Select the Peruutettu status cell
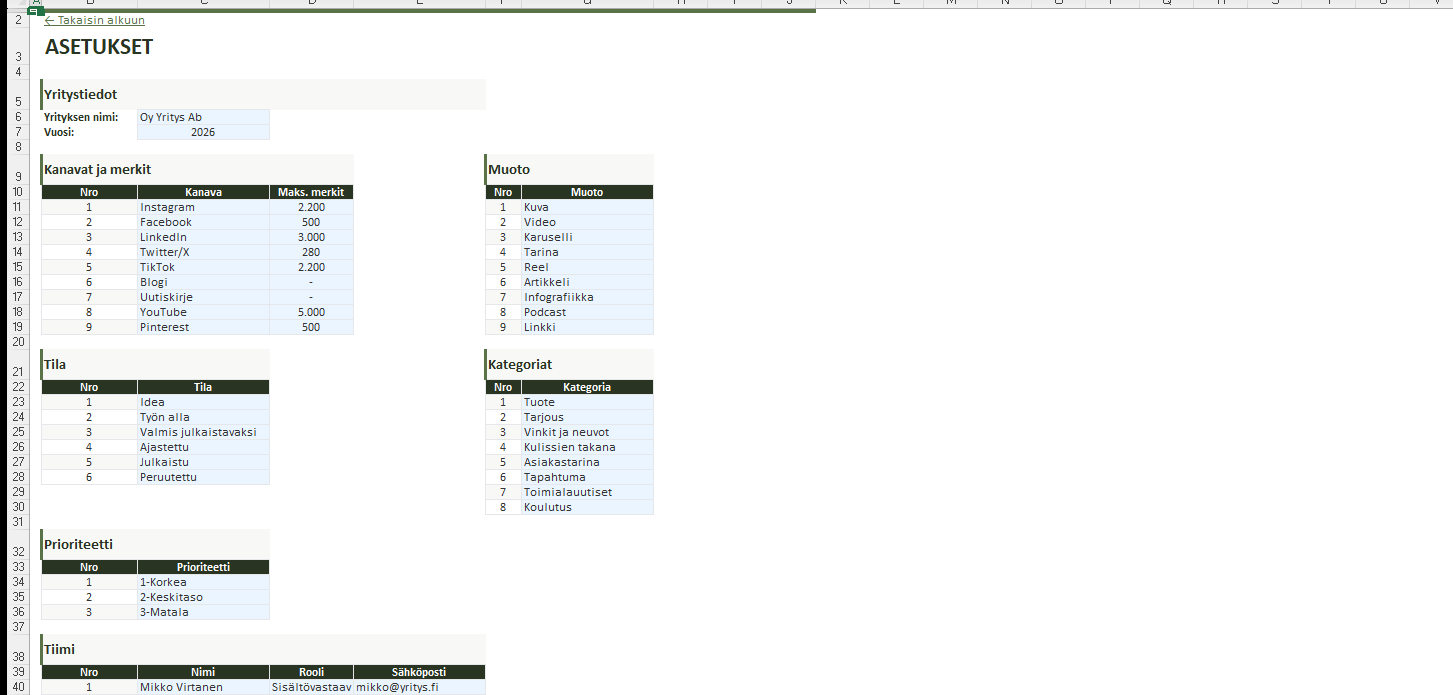 203,477
